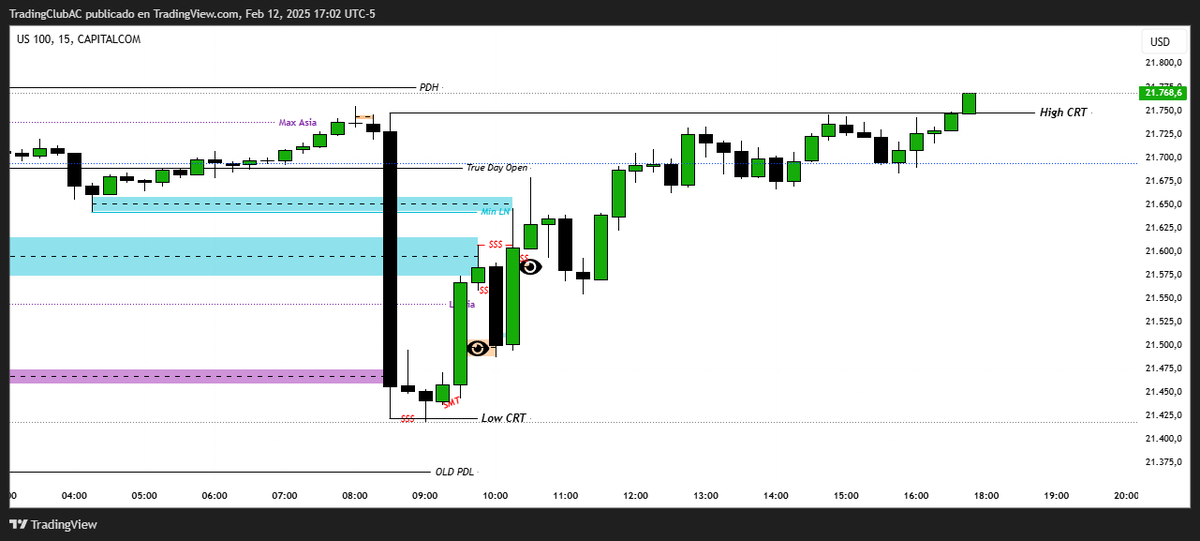Click the 16:00 time axis label
This screenshot has width=1200, height=541.
click(x=916, y=495)
